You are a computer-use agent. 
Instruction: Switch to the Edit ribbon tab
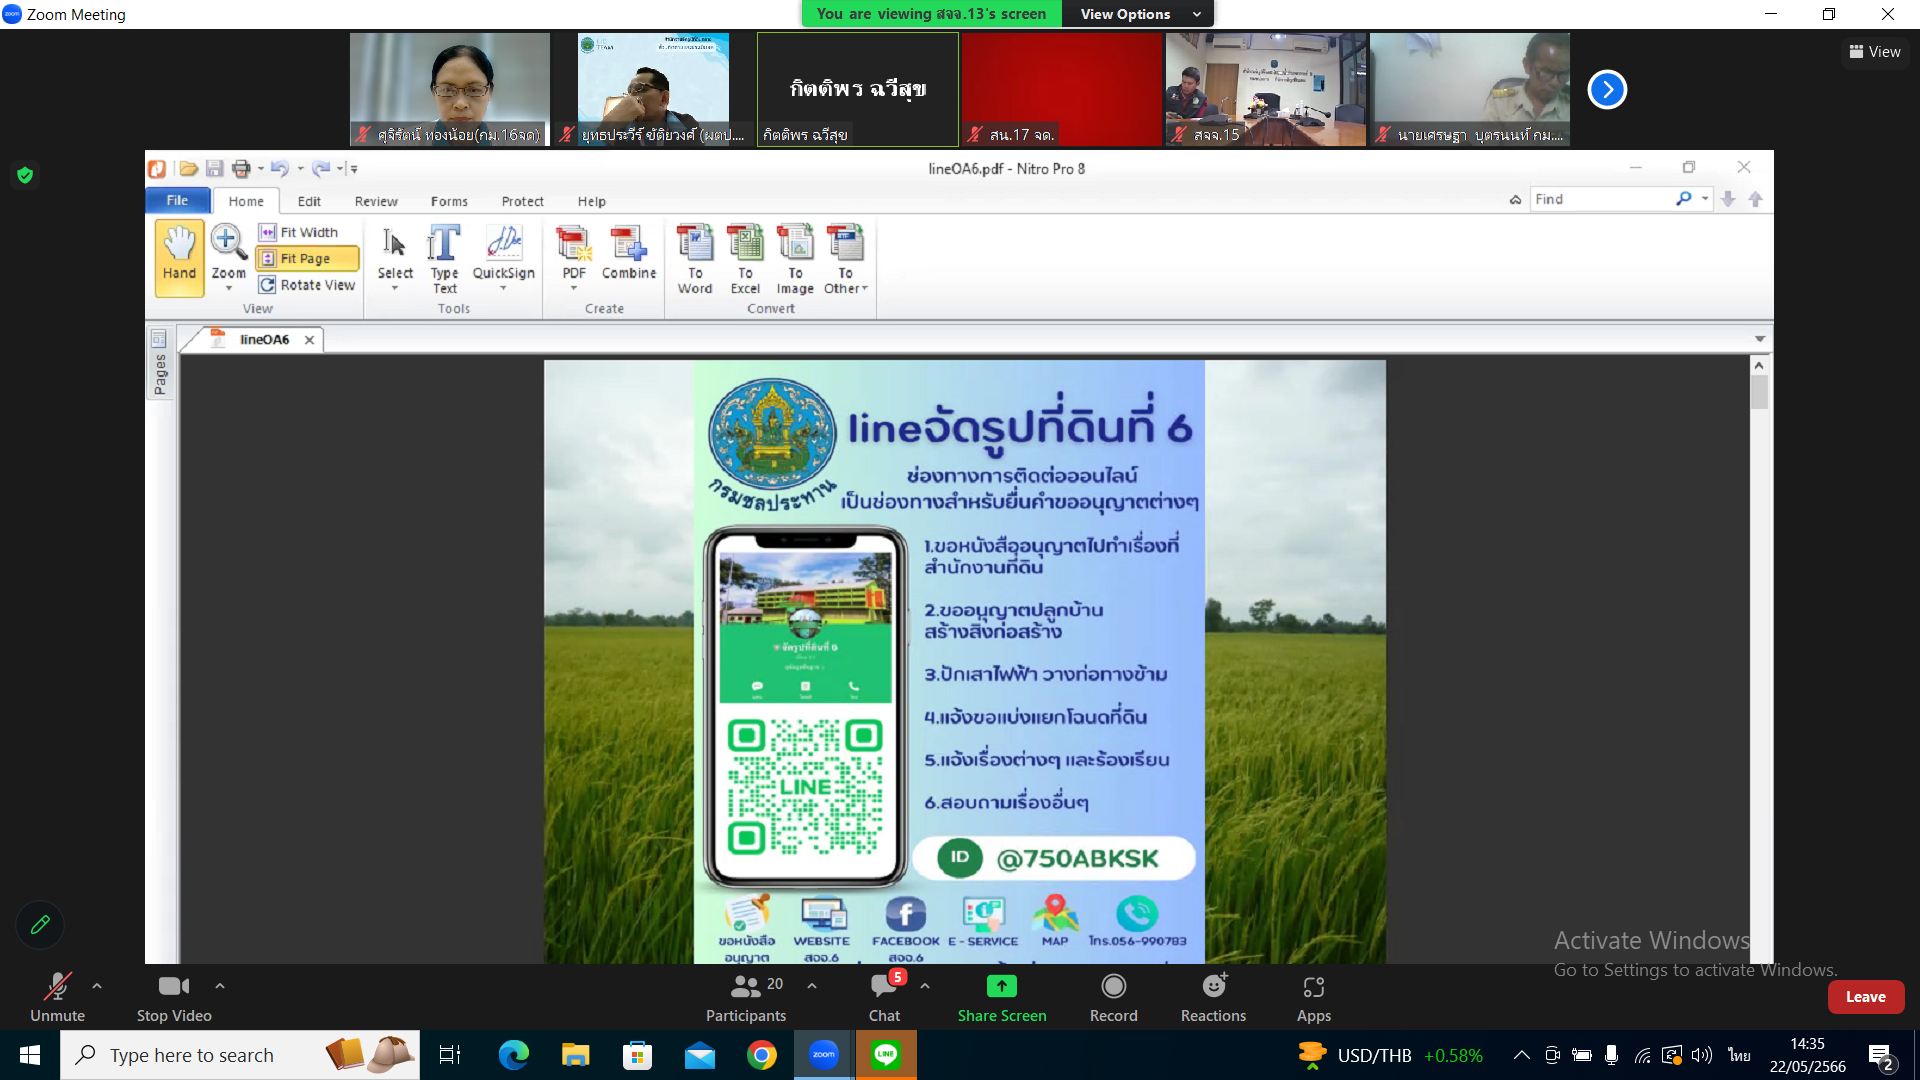coord(309,201)
